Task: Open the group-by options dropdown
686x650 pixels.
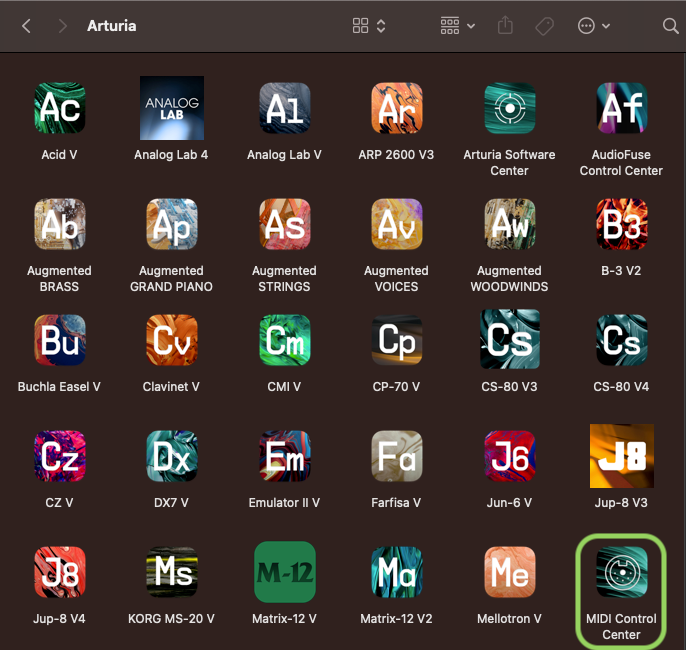Action: pos(458,26)
